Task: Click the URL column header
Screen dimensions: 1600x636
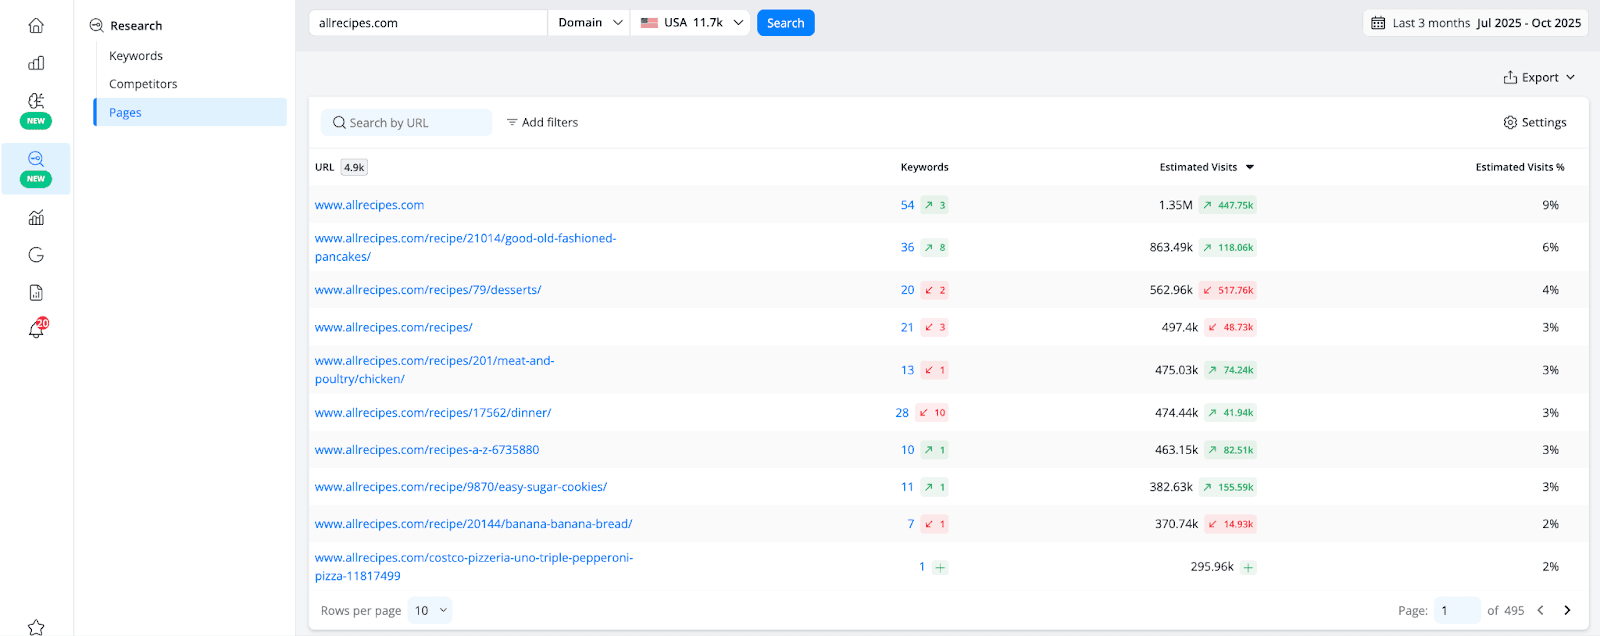Action: click(324, 167)
